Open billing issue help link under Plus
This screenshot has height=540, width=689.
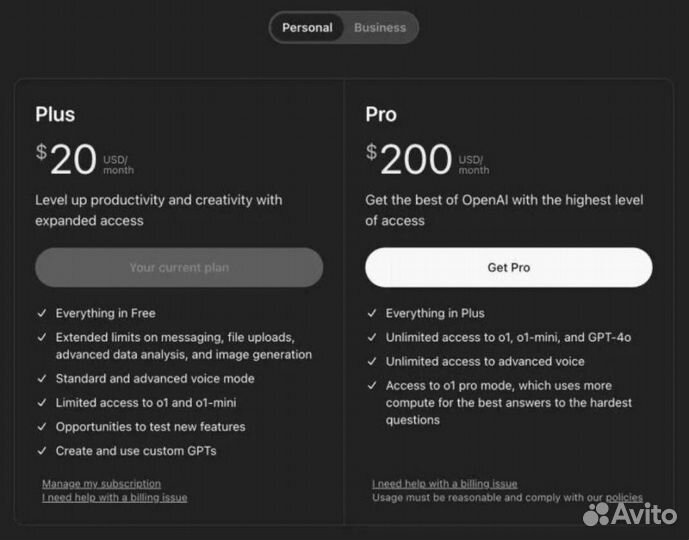114,497
